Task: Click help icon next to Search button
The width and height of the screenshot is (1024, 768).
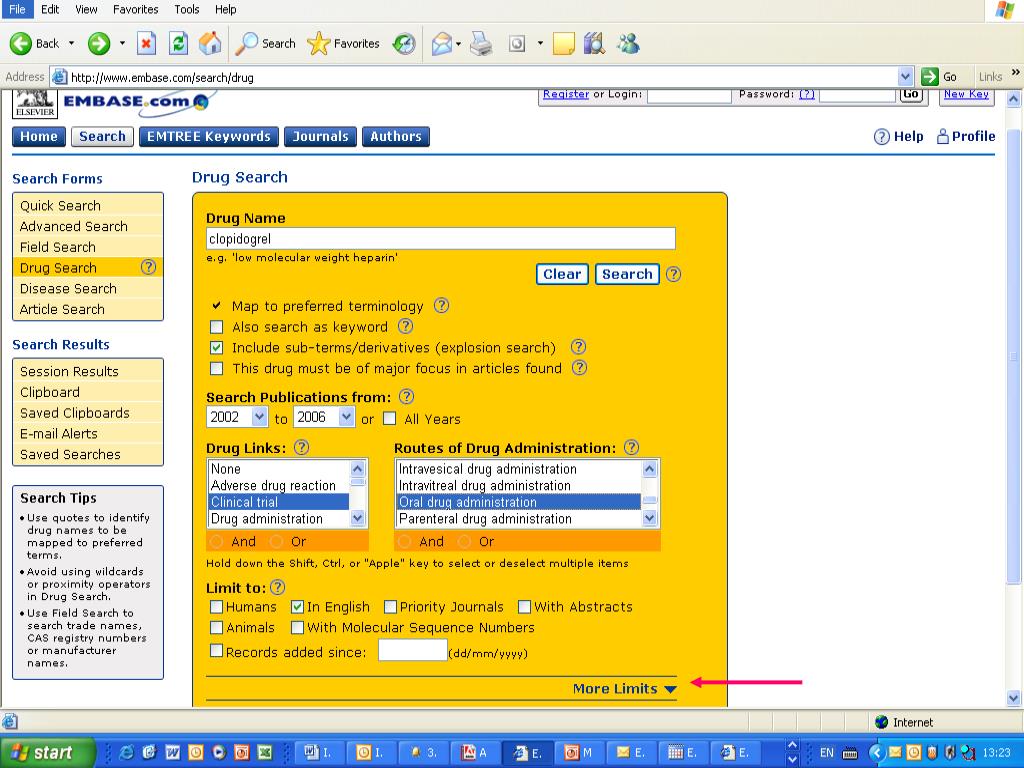Action: click(673, 274)
